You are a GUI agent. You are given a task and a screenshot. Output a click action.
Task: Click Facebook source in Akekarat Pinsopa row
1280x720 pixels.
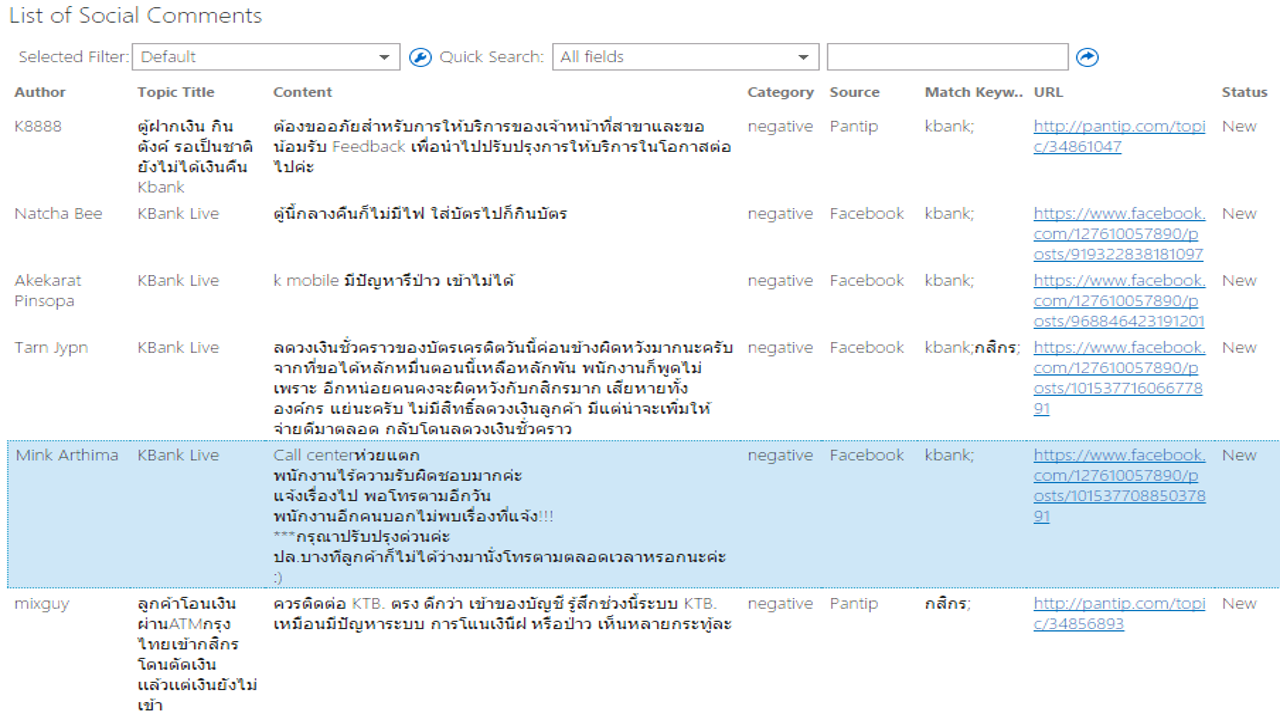(x=866, y=280)
